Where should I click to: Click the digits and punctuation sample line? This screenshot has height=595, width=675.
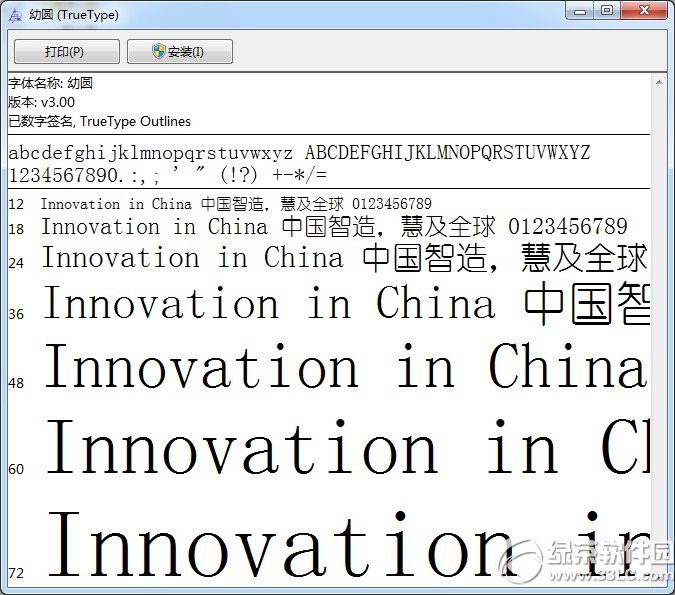click(x=167, y=175)
